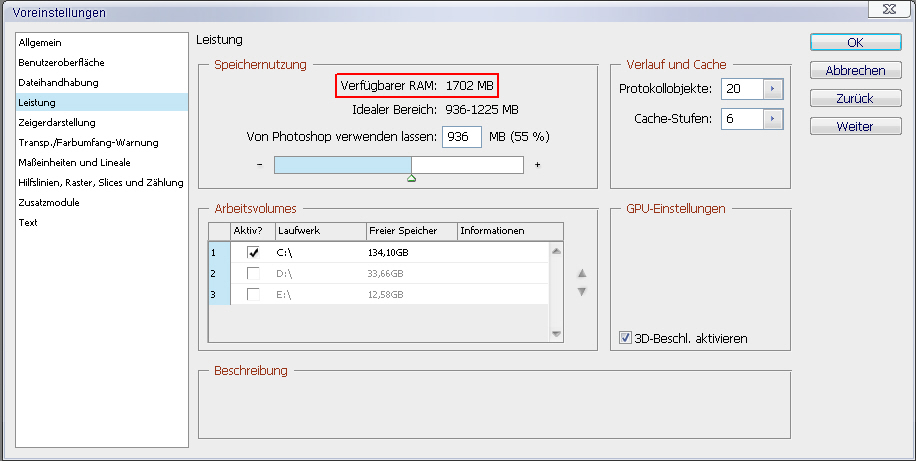This screenshot has width=916, height=461.
Task: Expand the Cache-Stufen dropdown arrow
Action: coord(771,119)
